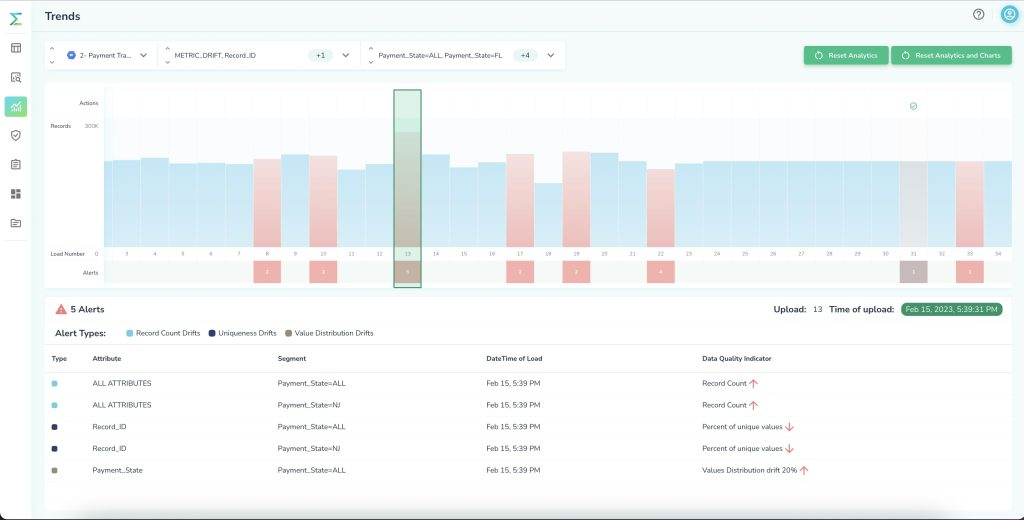Image resolution: width=1024 pixels, height=520 pixels.
Task: Click the +4 segment count badge
Action: pos(525,56)
